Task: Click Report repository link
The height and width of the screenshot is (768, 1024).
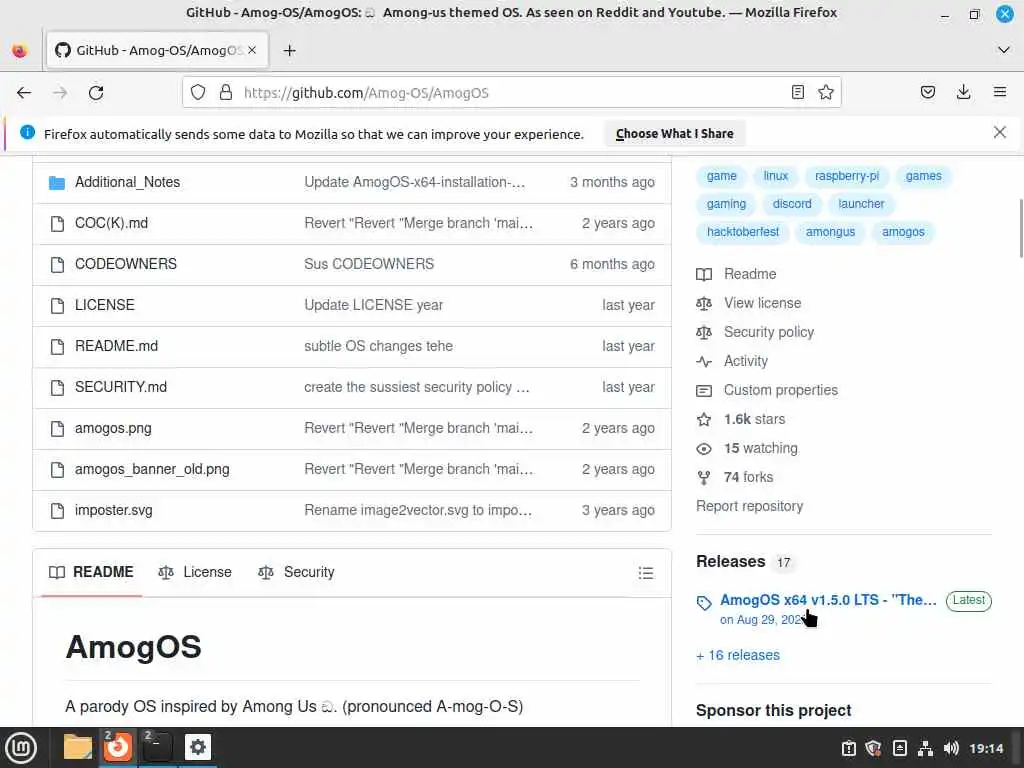Action: (x=749, y=506)
